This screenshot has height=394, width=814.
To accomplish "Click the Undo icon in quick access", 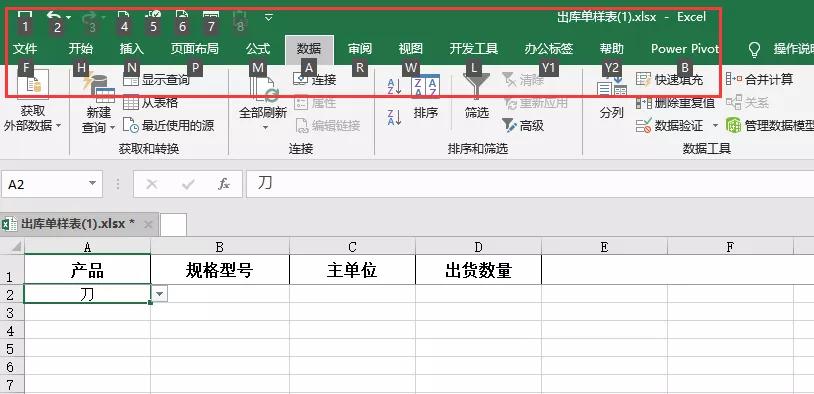I will click(x=53, y=16).
